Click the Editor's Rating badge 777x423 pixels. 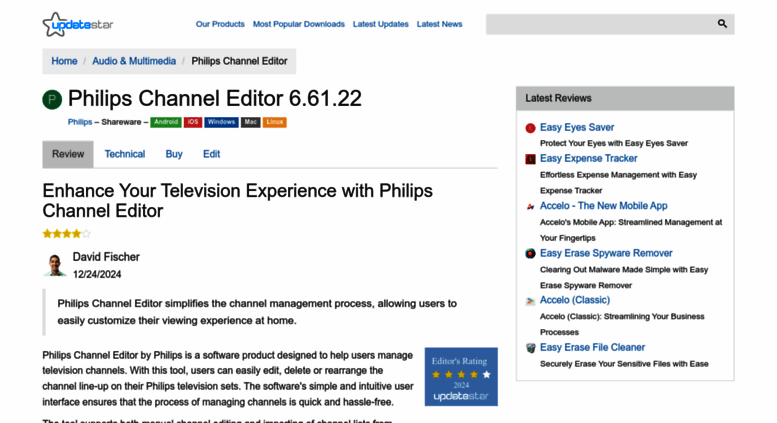click(461, 377)
